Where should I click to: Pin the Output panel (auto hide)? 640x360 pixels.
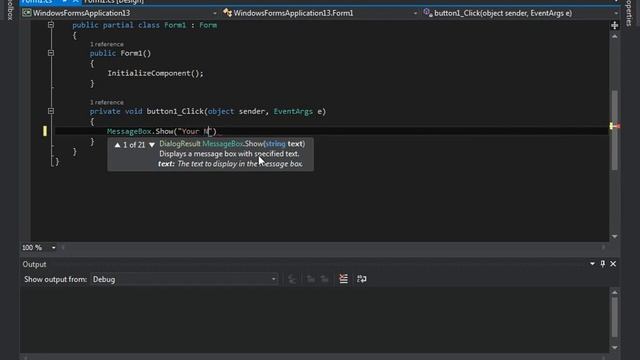602,264
